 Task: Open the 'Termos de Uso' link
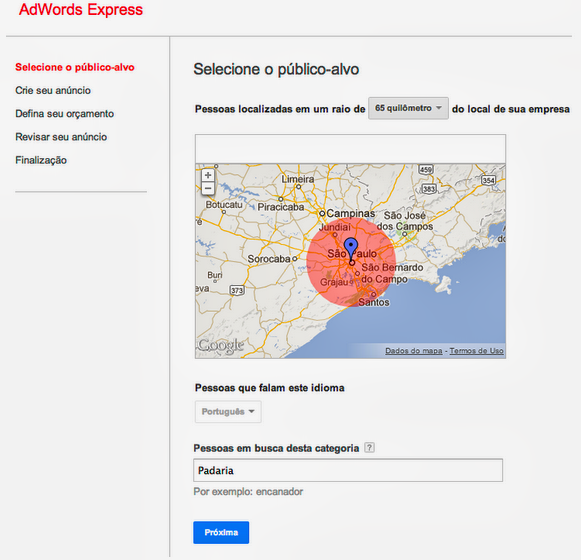(477, 351)
